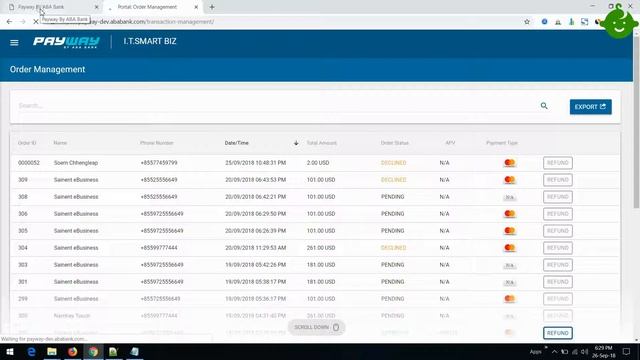640x360 pixels.
Task: Export the order list
Action: coord(591,107)
